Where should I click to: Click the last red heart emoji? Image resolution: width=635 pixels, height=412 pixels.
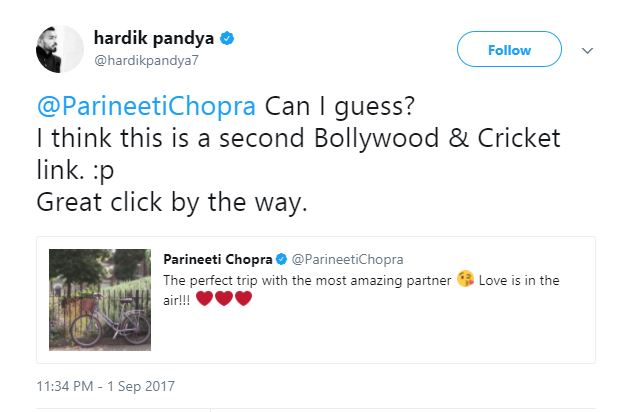243,300
